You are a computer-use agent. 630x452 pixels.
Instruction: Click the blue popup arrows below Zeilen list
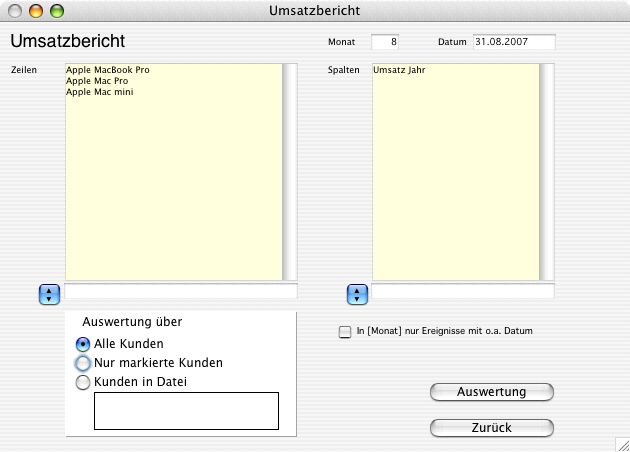[x=49, y=294]
